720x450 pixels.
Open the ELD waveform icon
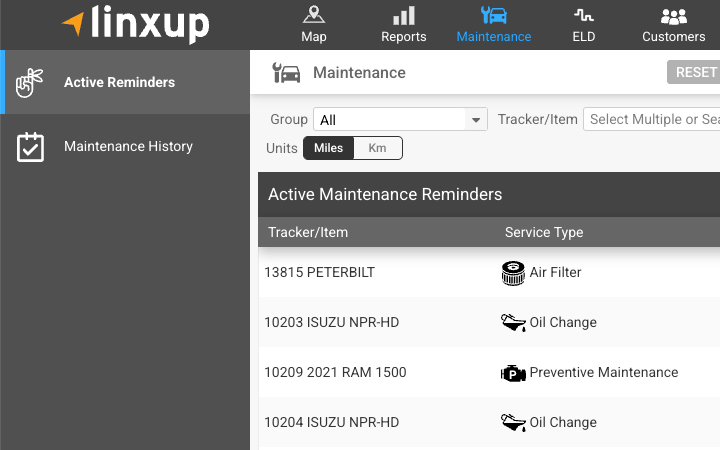click(x=584, y=16)
